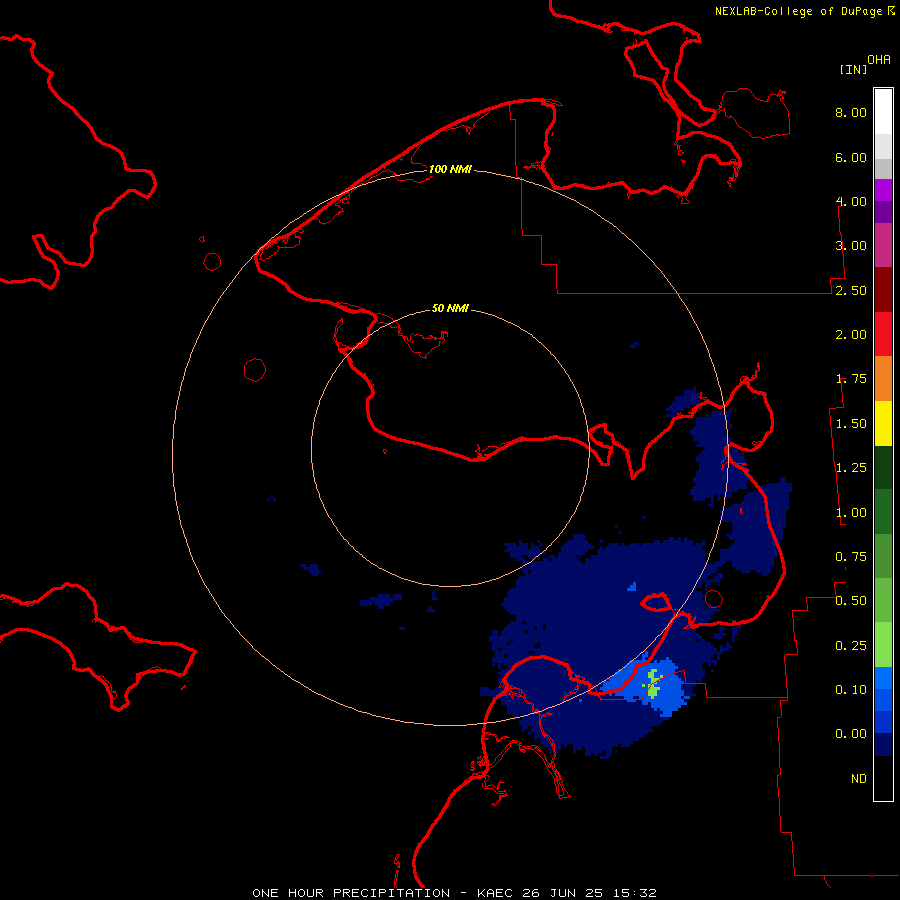The height and width of the screenshot is (900, 900).
Task: Click the 1.75 legend value
Action: coord(851,379)
